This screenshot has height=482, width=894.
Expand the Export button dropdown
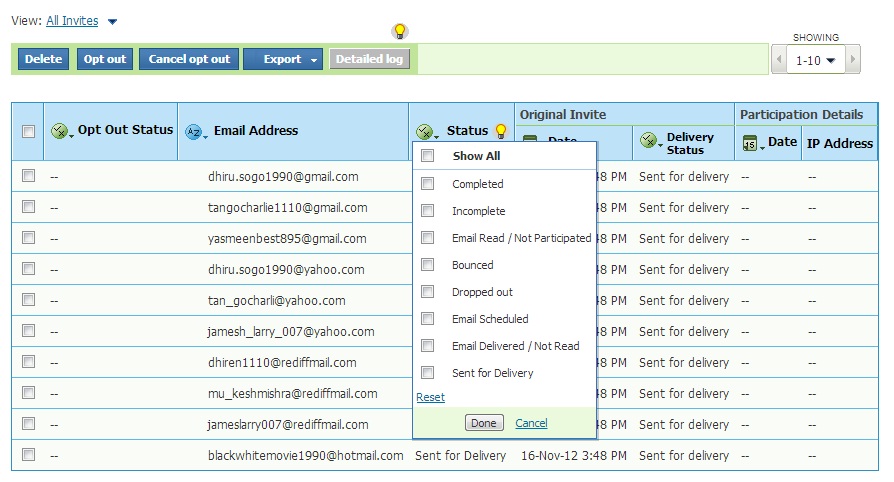[x=313, y=60]
